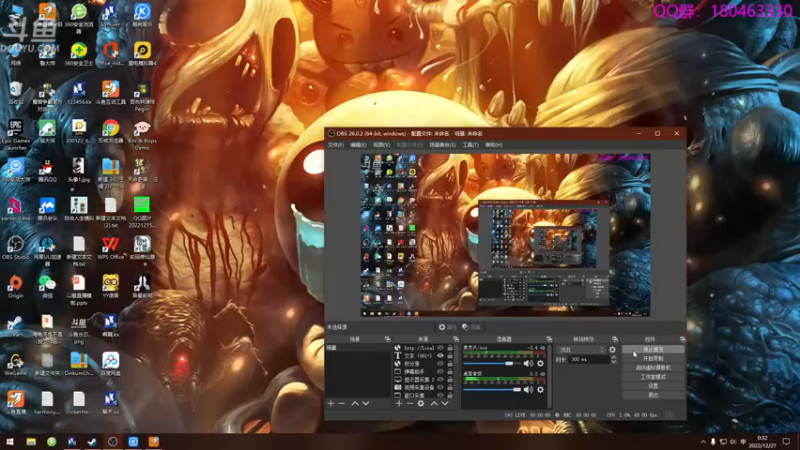Viewport: 800px width, 450px height.
Task: Mute the desktop audio channel
Action: [x=528, y=389]
